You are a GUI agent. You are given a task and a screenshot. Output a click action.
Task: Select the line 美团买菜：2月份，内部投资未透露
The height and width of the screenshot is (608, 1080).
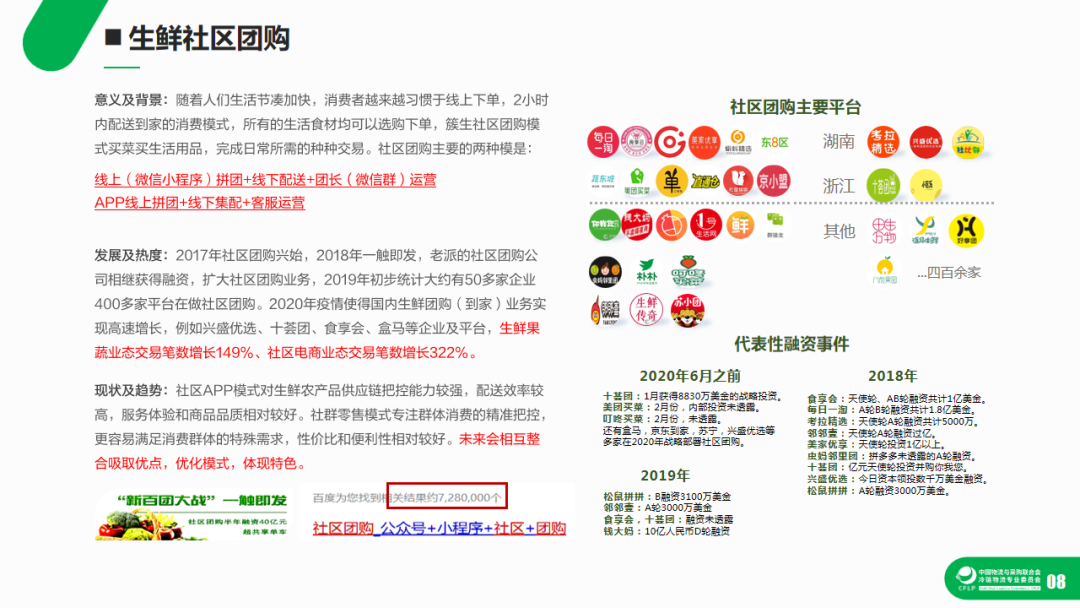pyautogui.click(x=681, y=408)
